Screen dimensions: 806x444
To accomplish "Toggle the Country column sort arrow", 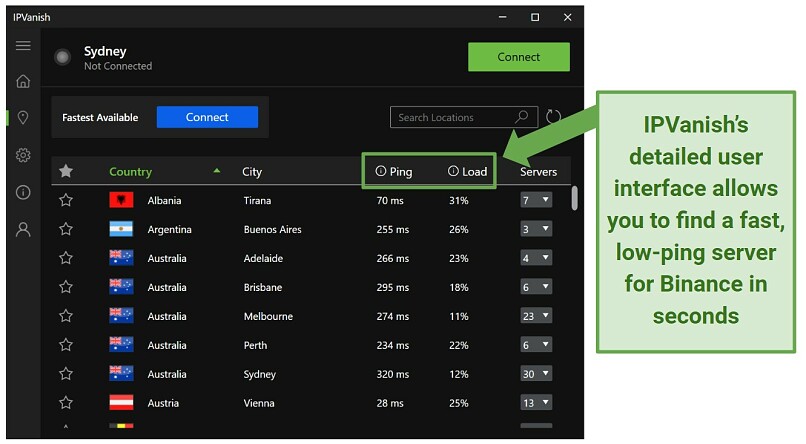I will click(217, 171).
